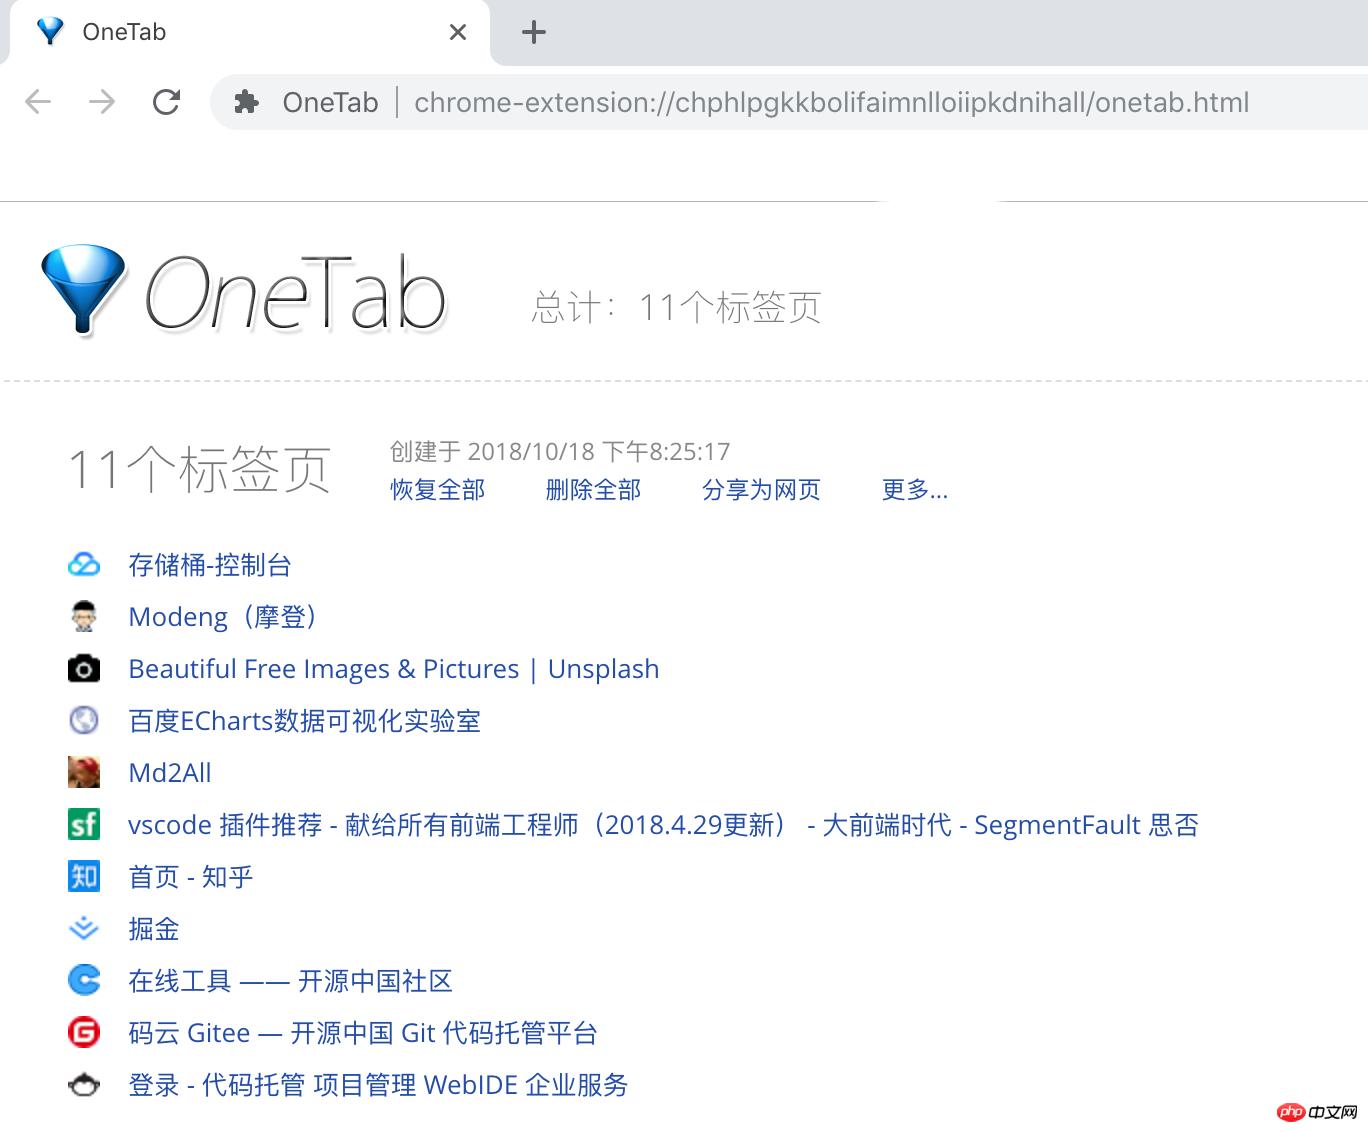Click 分享为网页 share link
Screen dimensions: 1368x1132
pos(761,490)
